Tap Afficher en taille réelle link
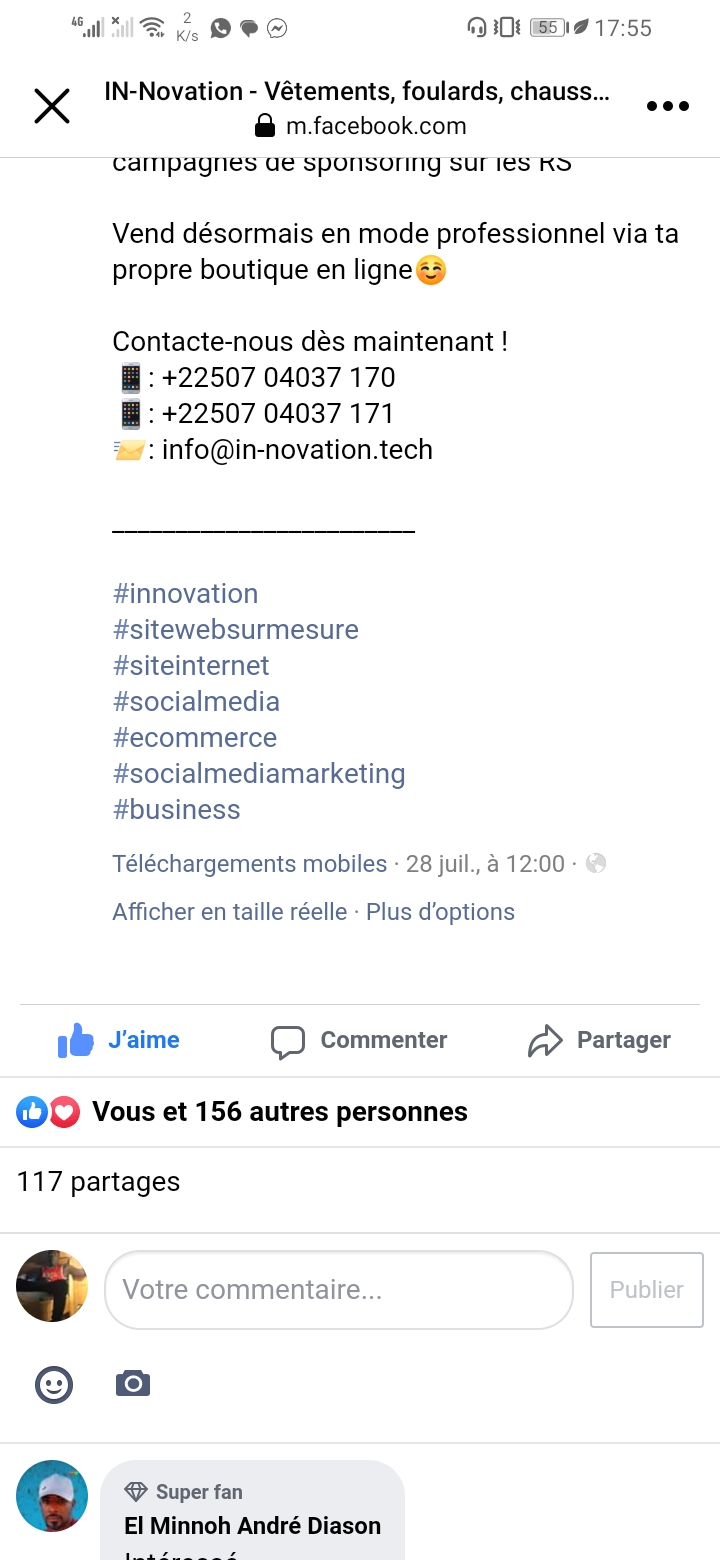The width and height of the screenshot is (720, 1560). click(230, 911)
